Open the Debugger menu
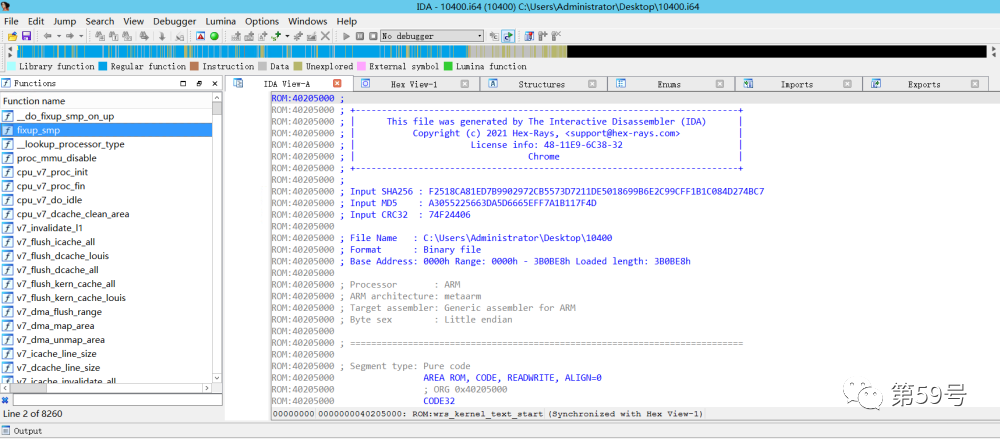Viewport: 1000px width, 439px height. click(175, 21)
